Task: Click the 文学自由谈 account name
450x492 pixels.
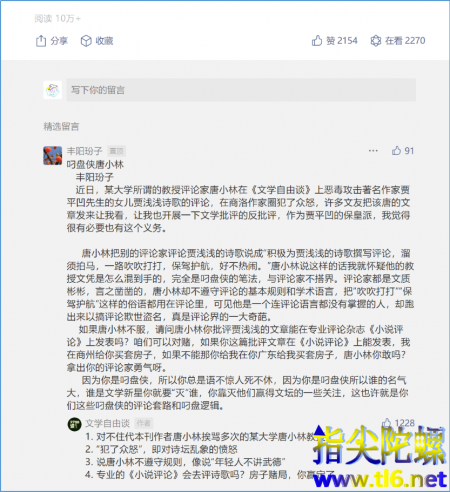Action: [107, 423]
